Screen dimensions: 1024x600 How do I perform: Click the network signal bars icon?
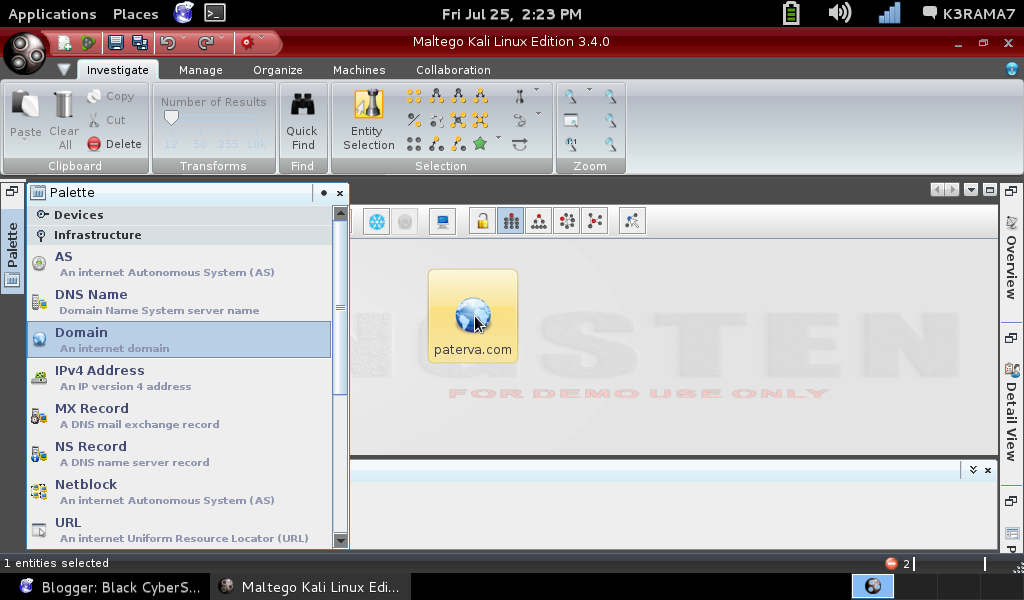[889, 13]
